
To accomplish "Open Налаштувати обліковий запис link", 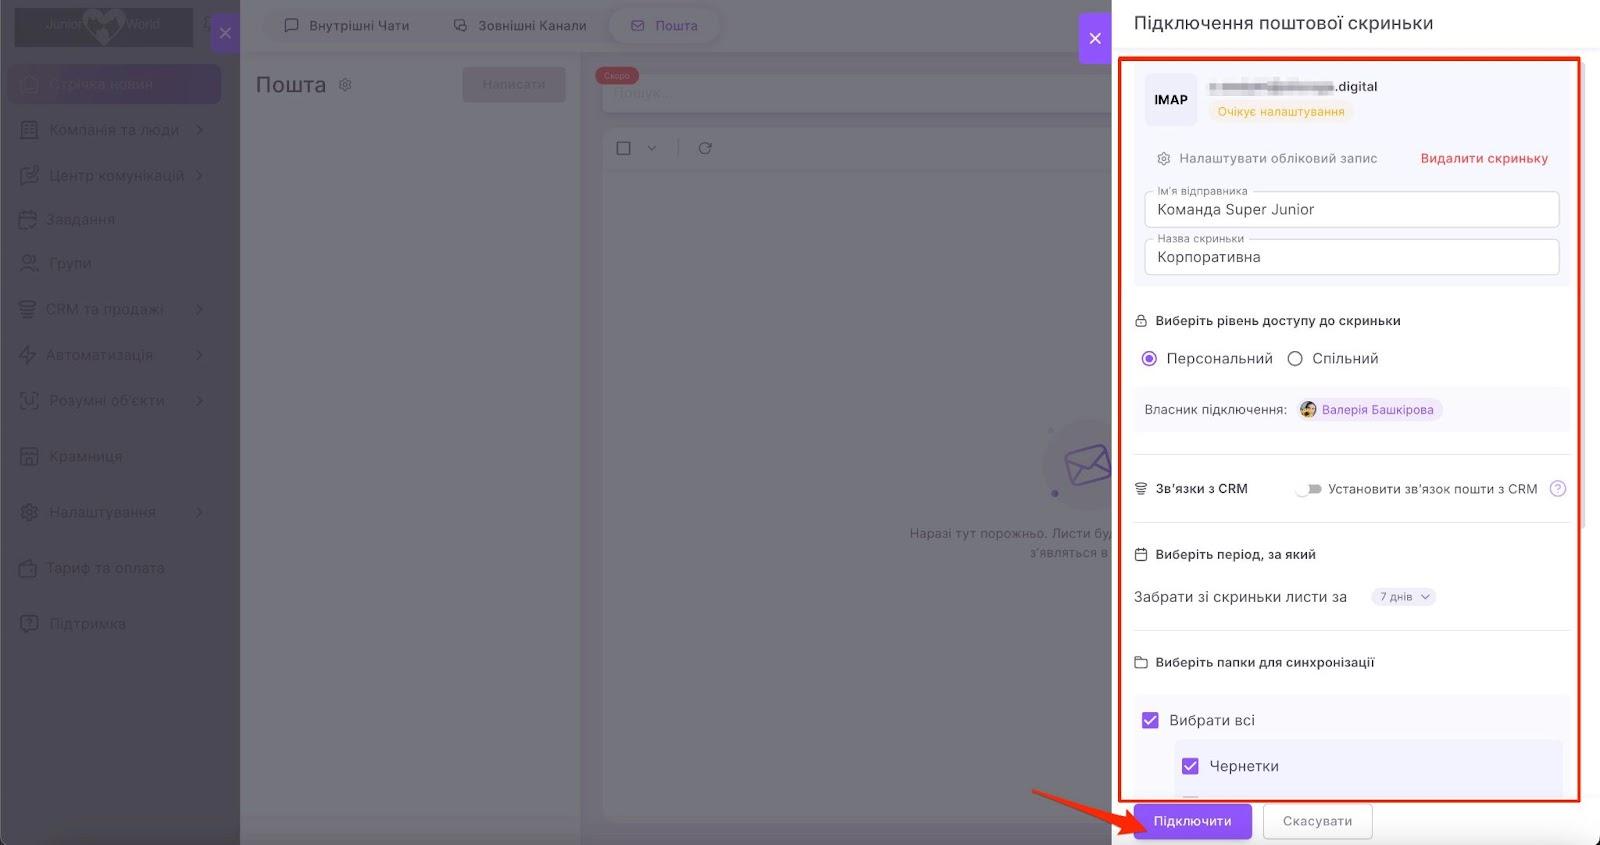I will click(x=1267, y=158).
